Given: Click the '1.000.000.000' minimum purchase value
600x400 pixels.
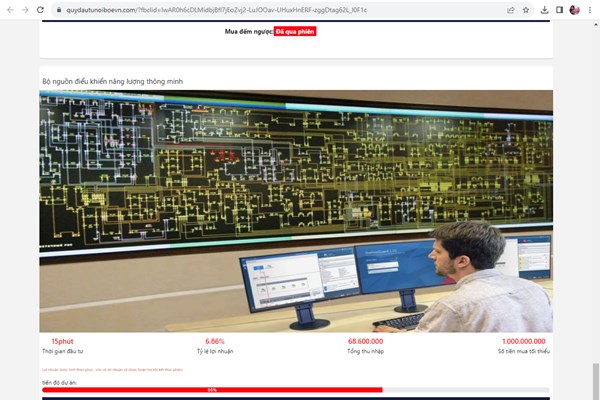Looking at the screenshot, I should [523, 341].
